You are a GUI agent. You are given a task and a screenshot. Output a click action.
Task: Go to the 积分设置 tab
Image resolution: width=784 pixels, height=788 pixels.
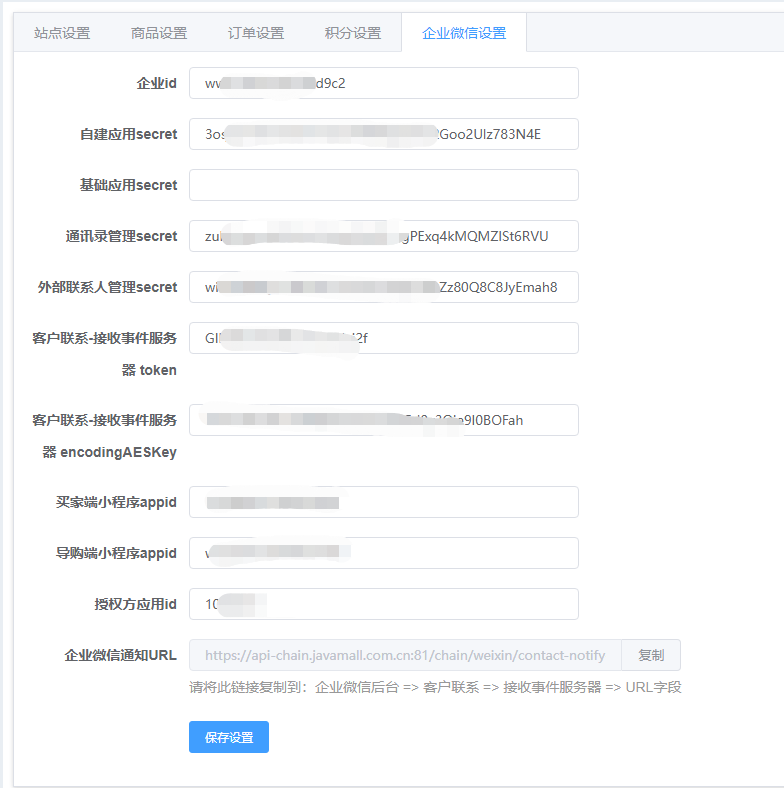(353, 33)
